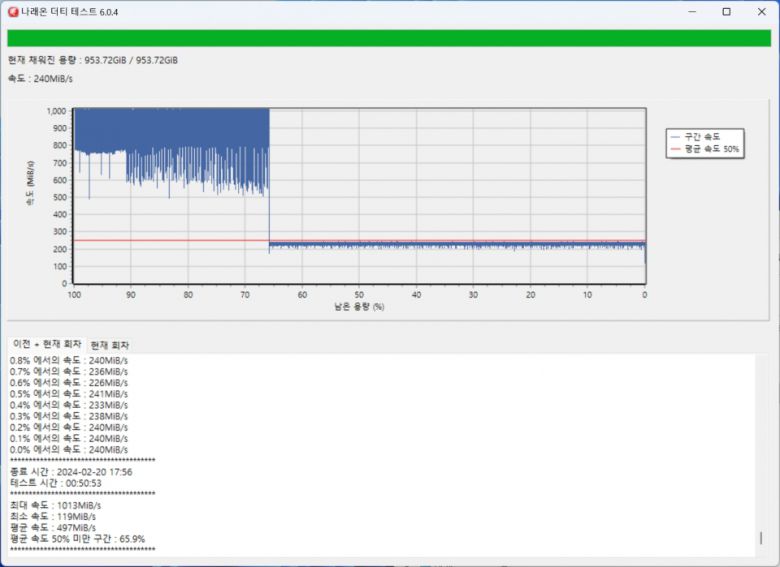This screenshot has height=567, width=780.
Task: Select the 이전 + 현재 회차 tab
Action: (47, 344)
